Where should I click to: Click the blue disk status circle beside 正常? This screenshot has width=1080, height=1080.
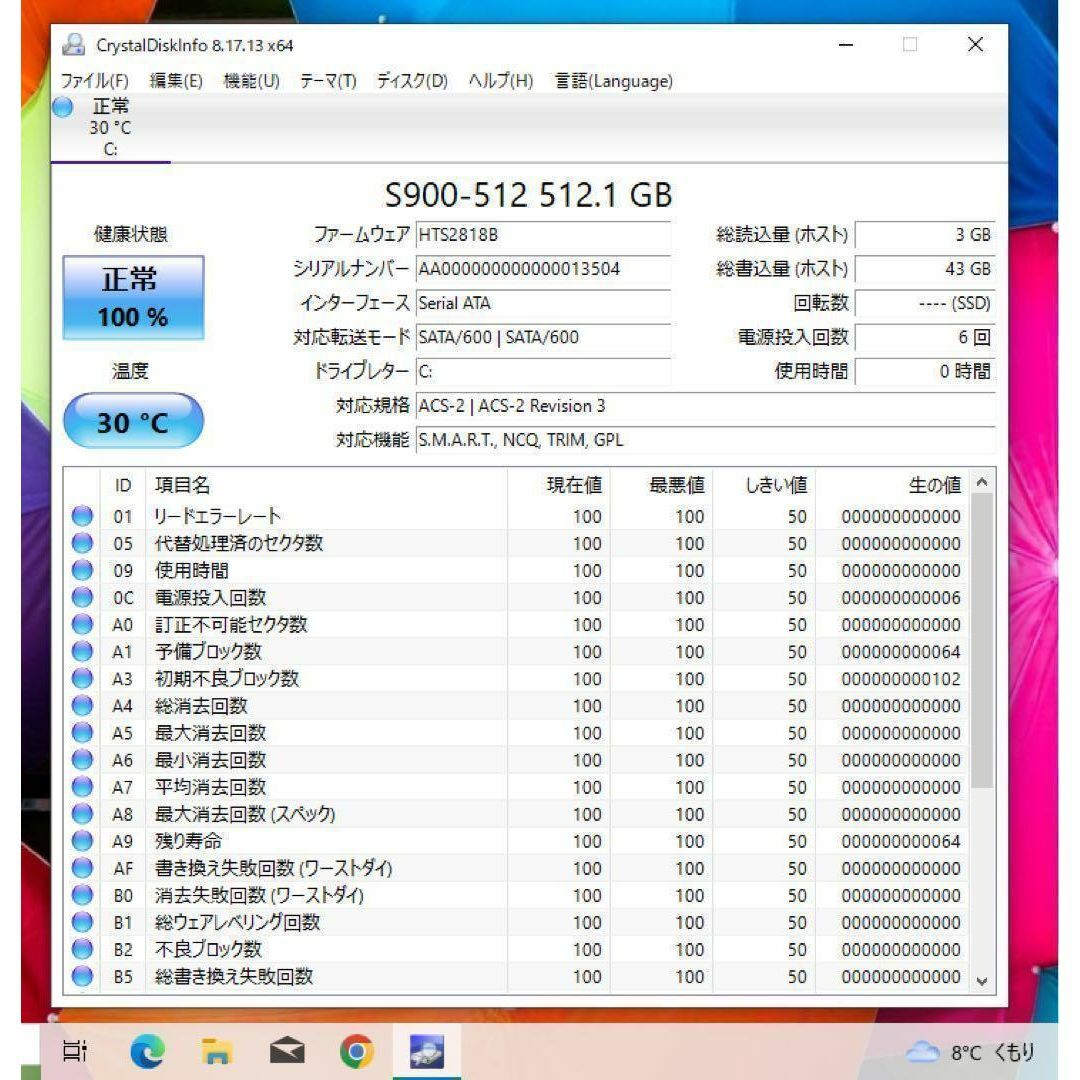point(63,107)
